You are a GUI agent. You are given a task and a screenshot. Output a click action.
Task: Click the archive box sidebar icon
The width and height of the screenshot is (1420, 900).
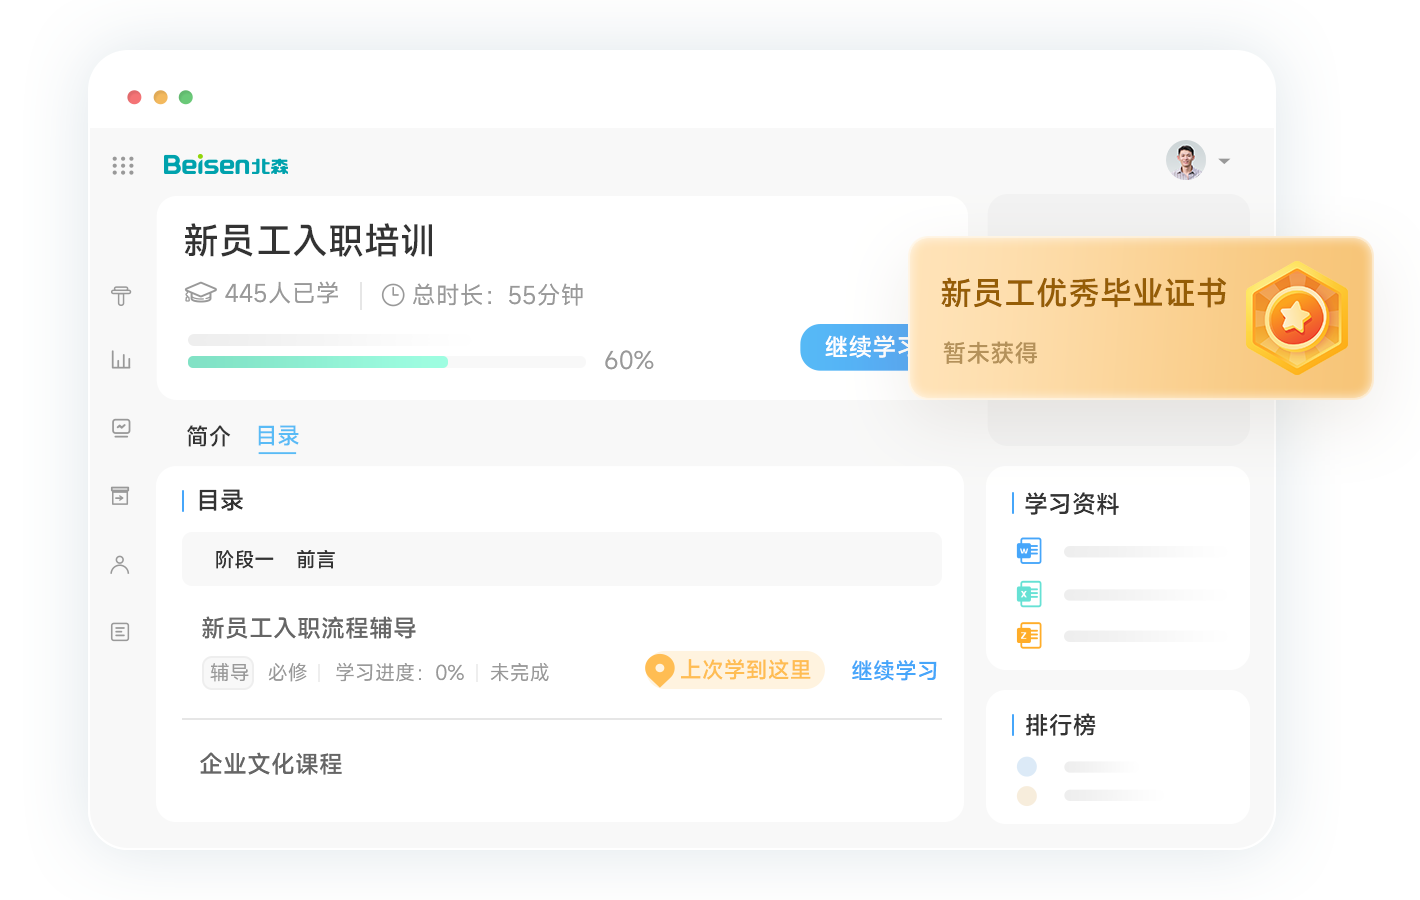click(x=120, y=496)
